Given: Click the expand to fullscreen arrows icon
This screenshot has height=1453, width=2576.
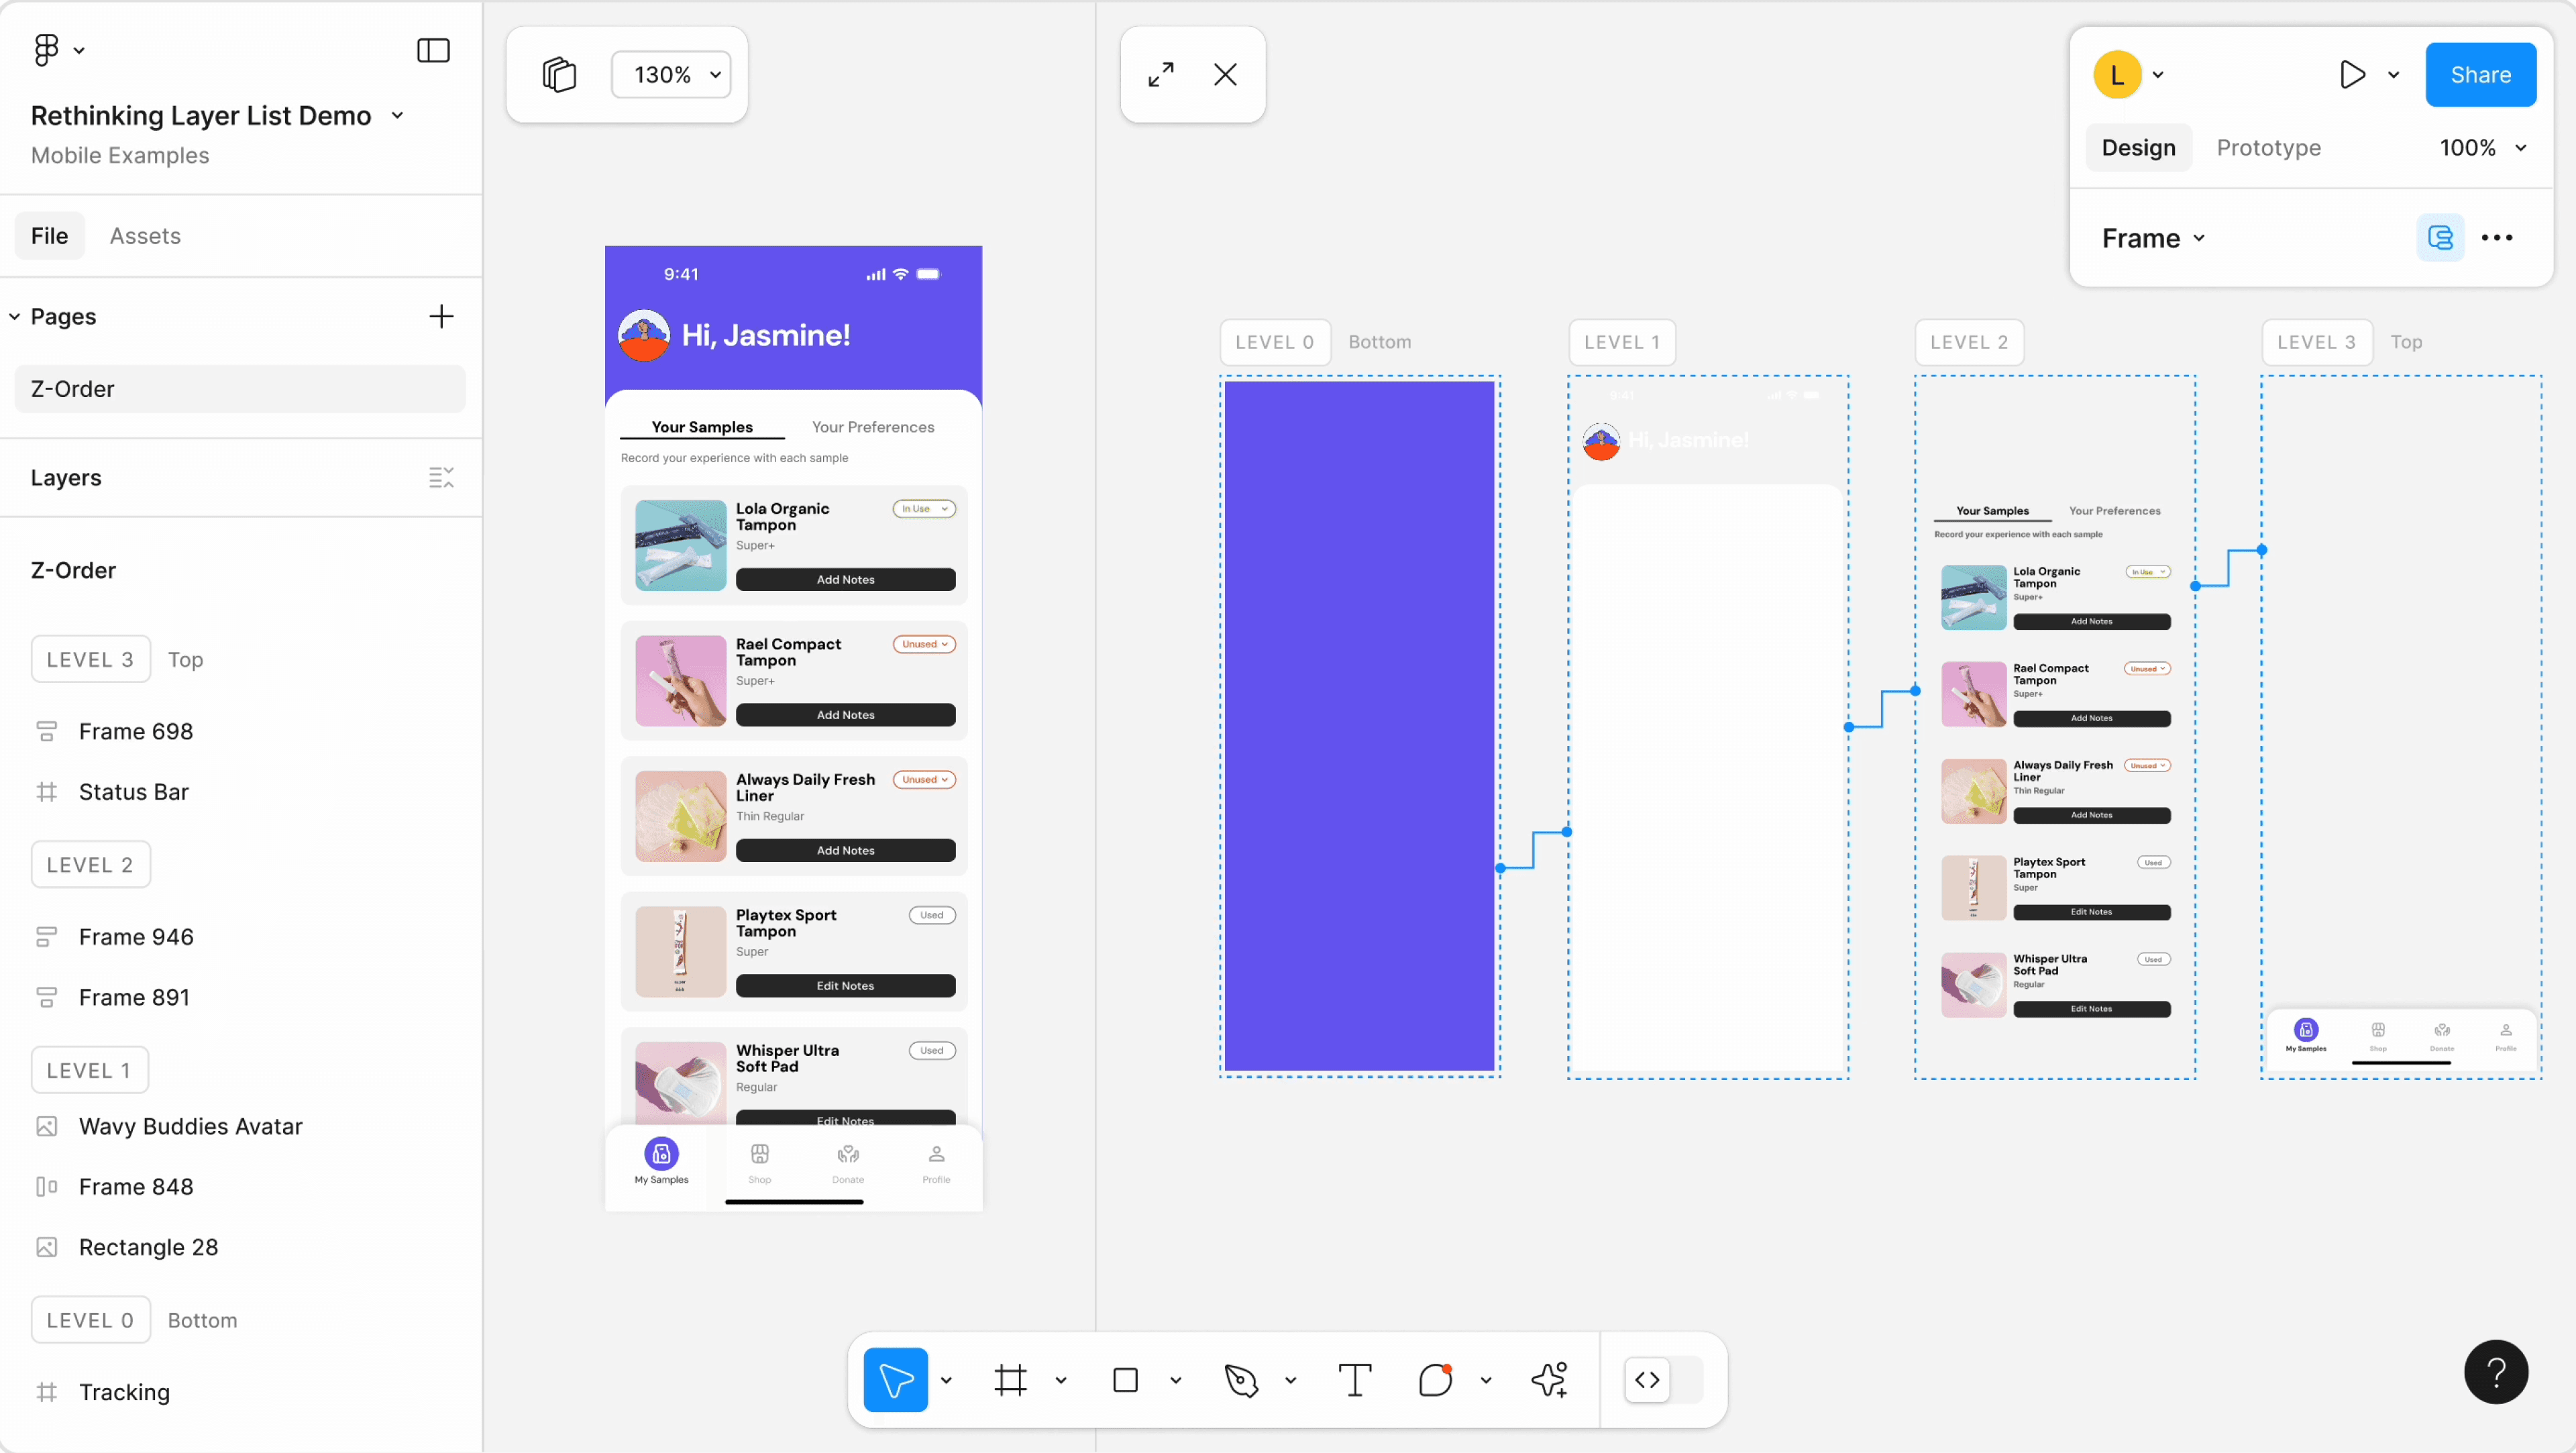Looking at the screenshot, I should coord(1160,75).
